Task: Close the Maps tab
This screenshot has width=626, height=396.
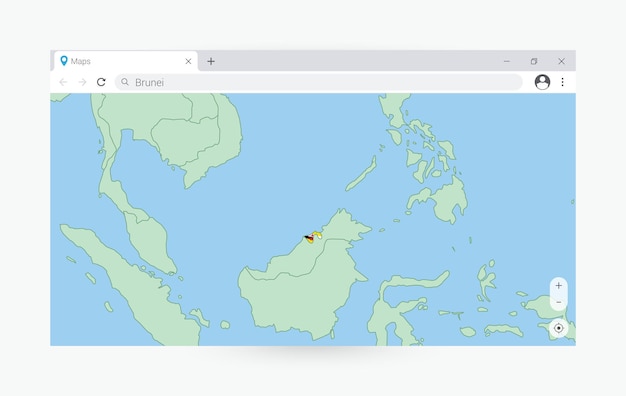Action: click(188, 61)
